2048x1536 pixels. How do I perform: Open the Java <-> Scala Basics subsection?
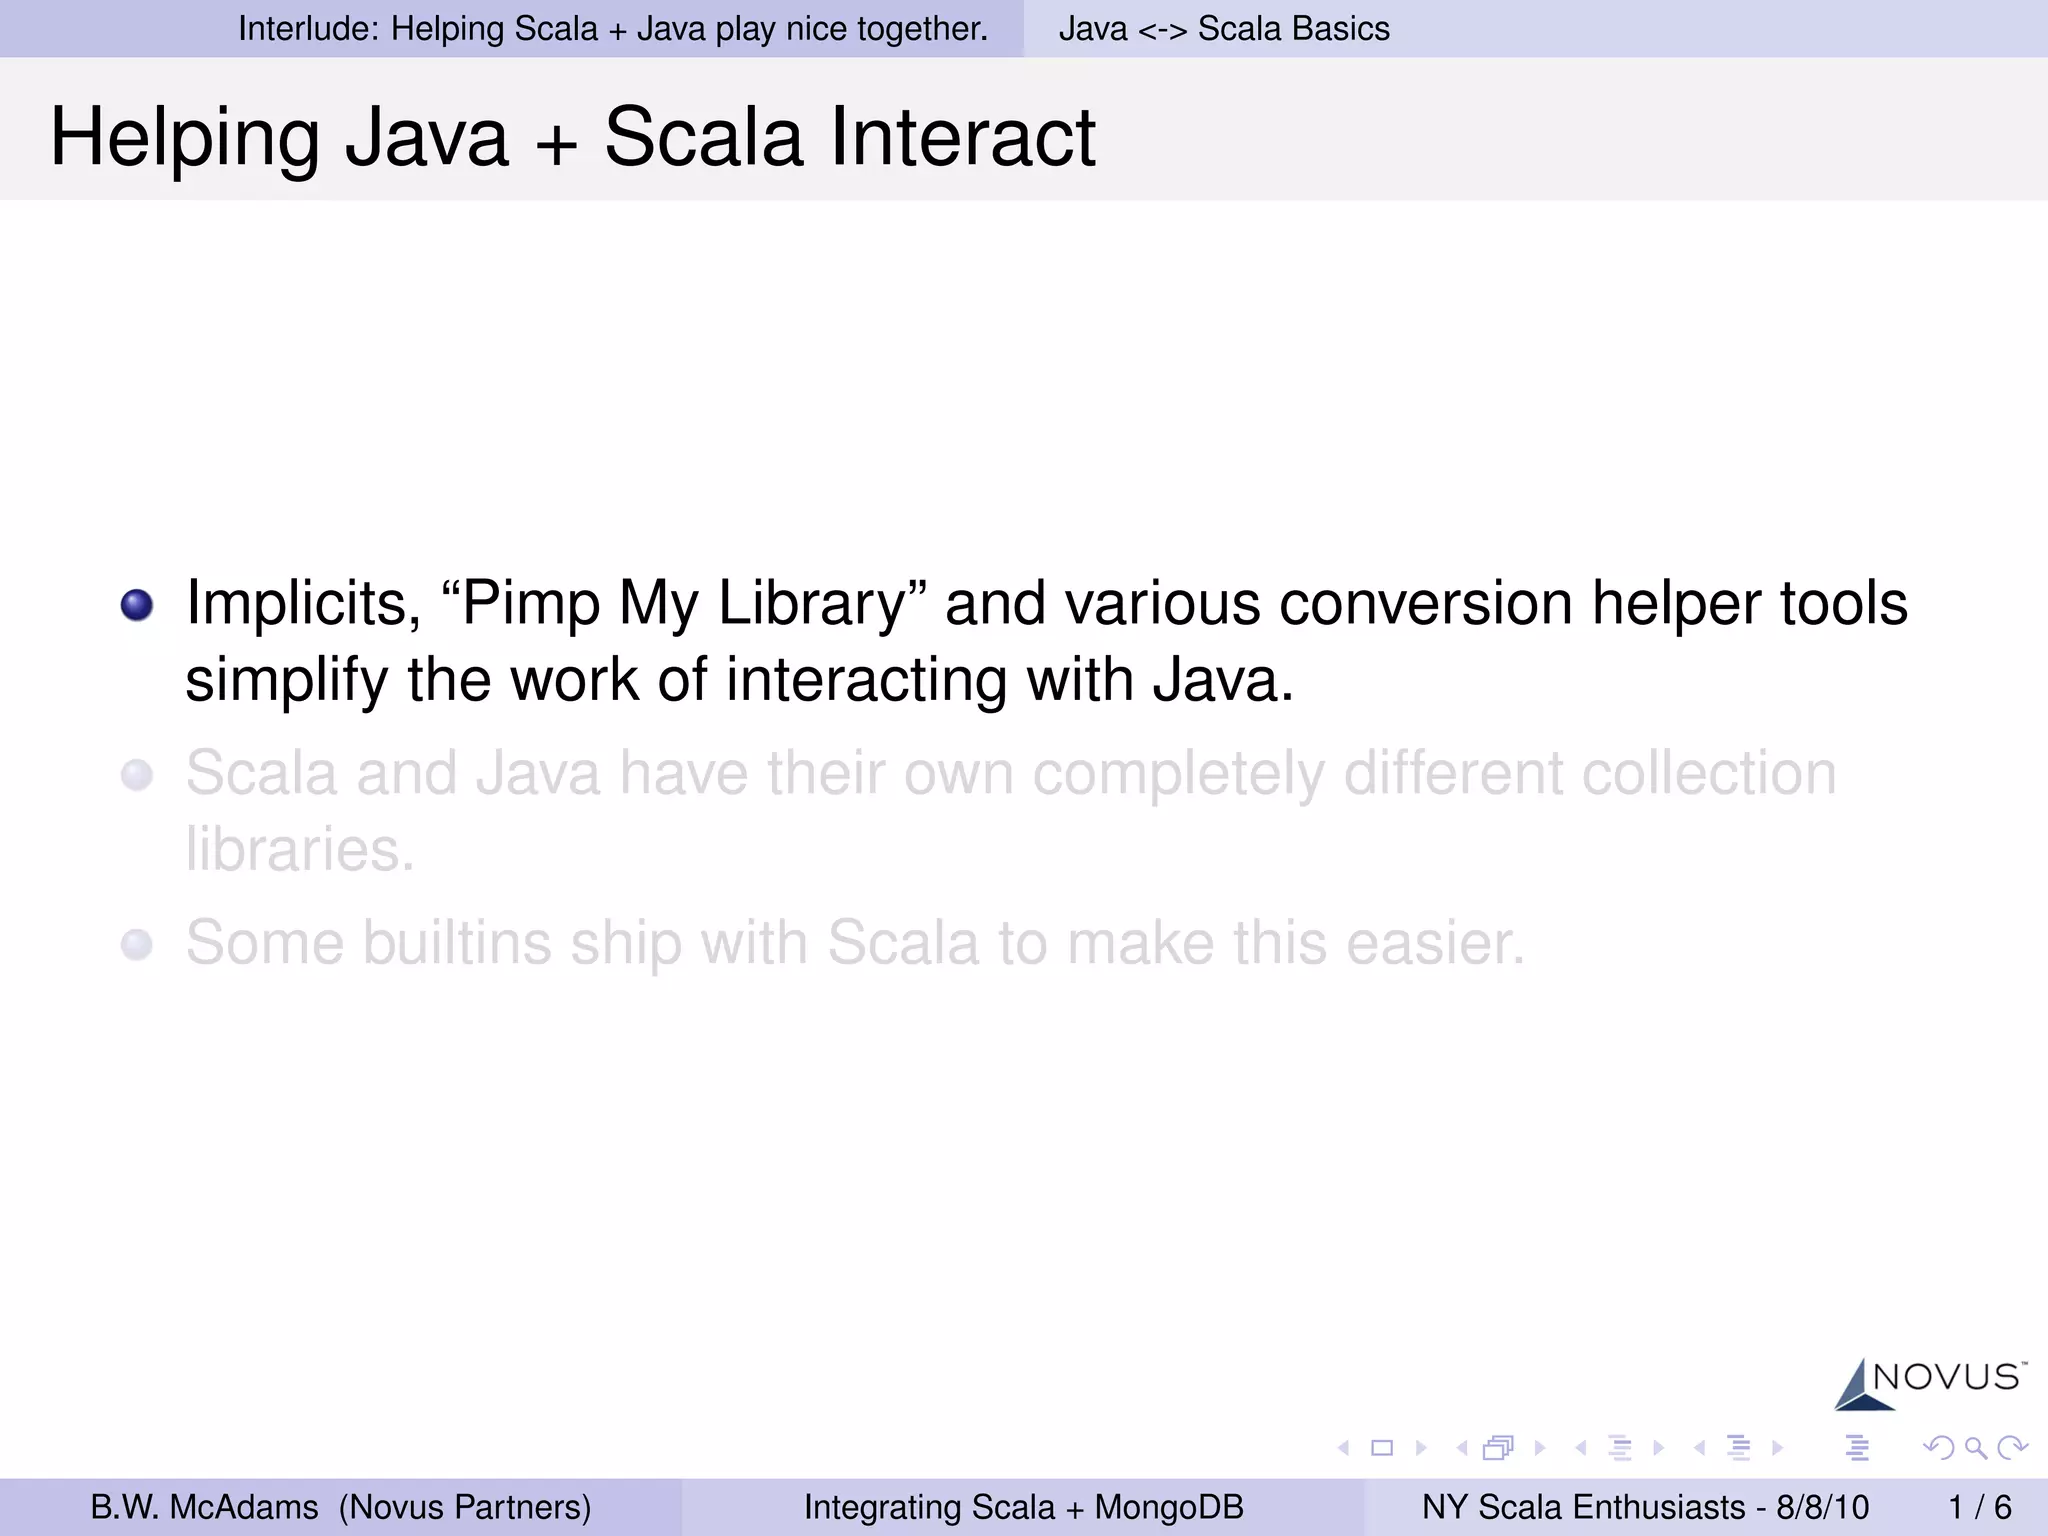tap(1224, 28)
